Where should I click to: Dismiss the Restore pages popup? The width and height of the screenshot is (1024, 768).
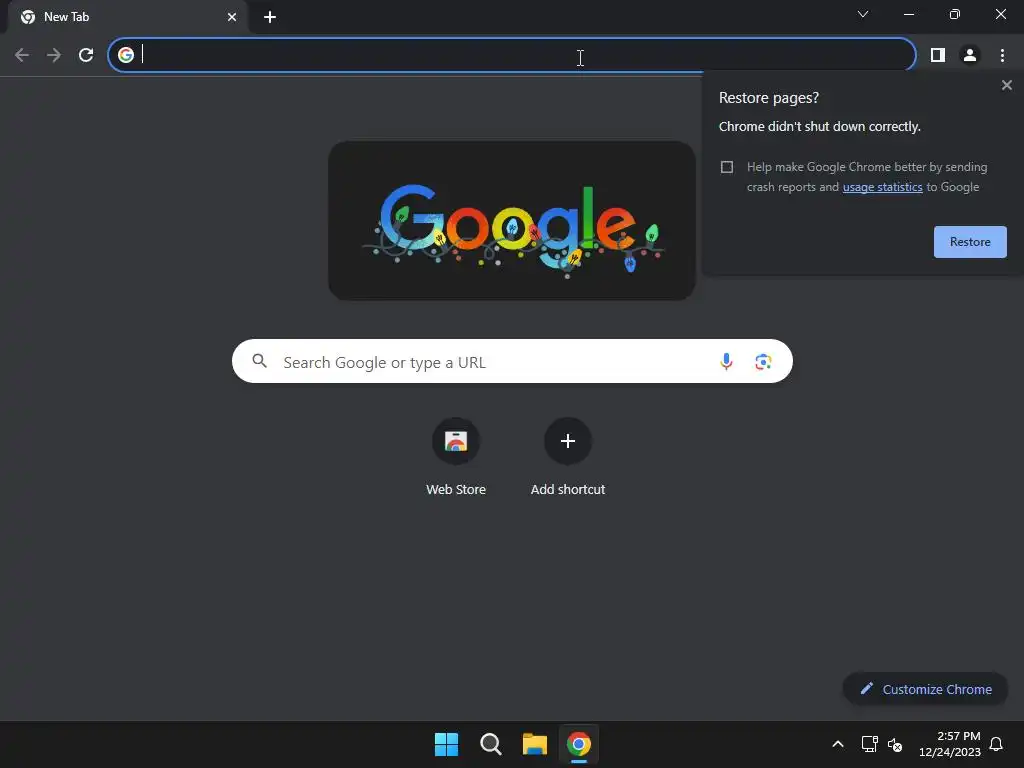1006,85
